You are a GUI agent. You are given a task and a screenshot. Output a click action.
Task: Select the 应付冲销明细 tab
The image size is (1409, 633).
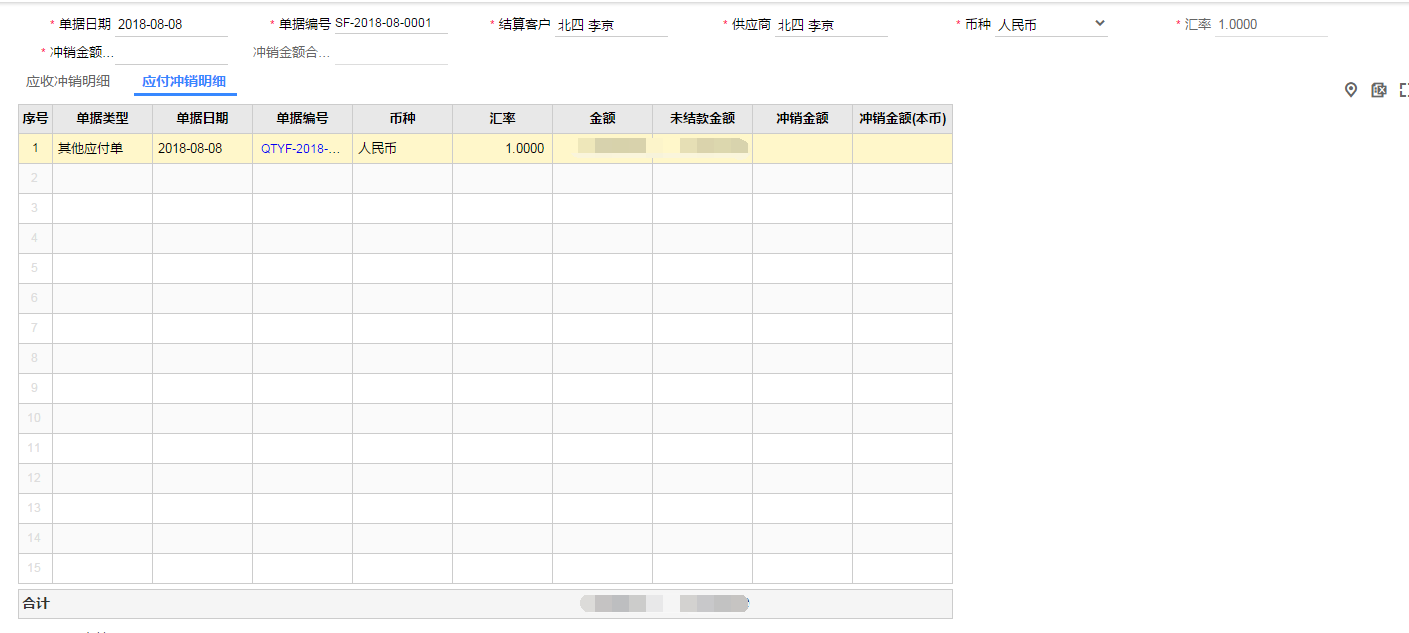184,81
